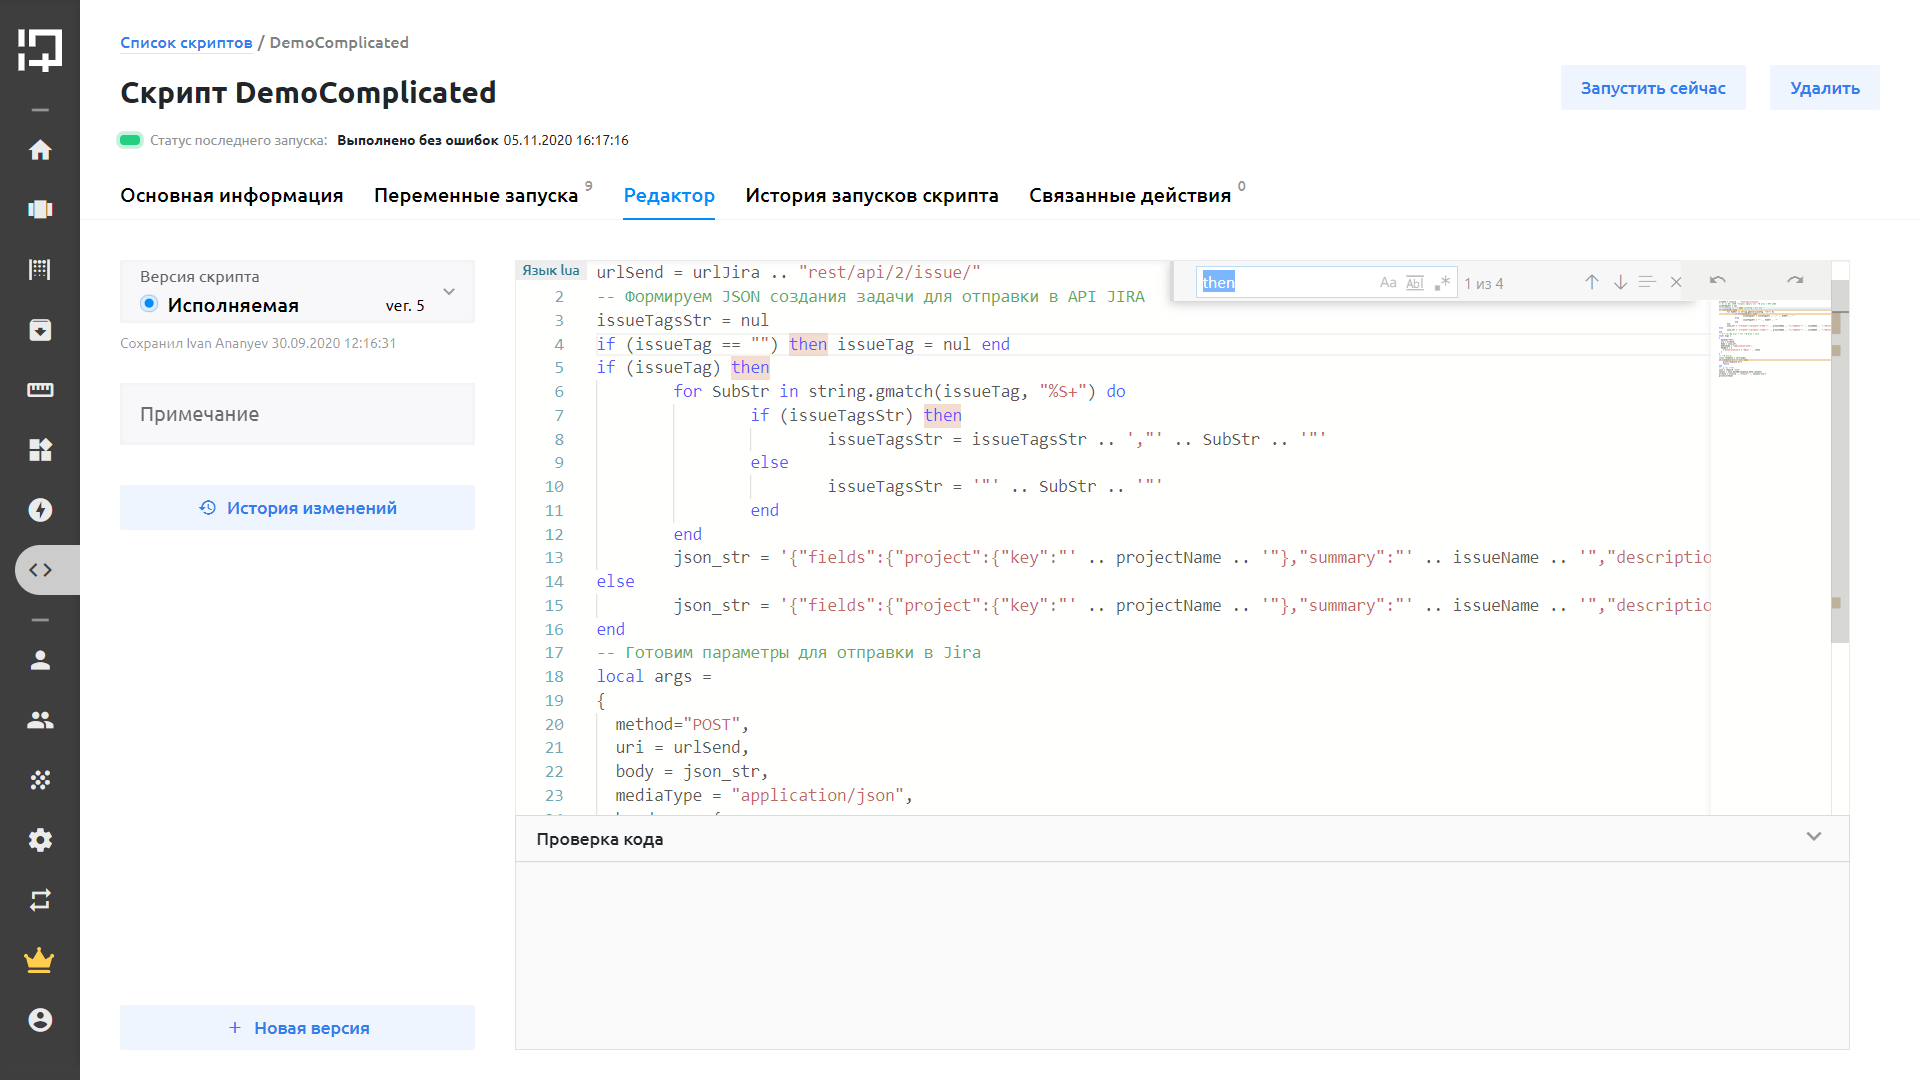Enable regular expression search option
This screenshot has height=1080, width=1920.
pyautogui.click(x=1441, y=283)
